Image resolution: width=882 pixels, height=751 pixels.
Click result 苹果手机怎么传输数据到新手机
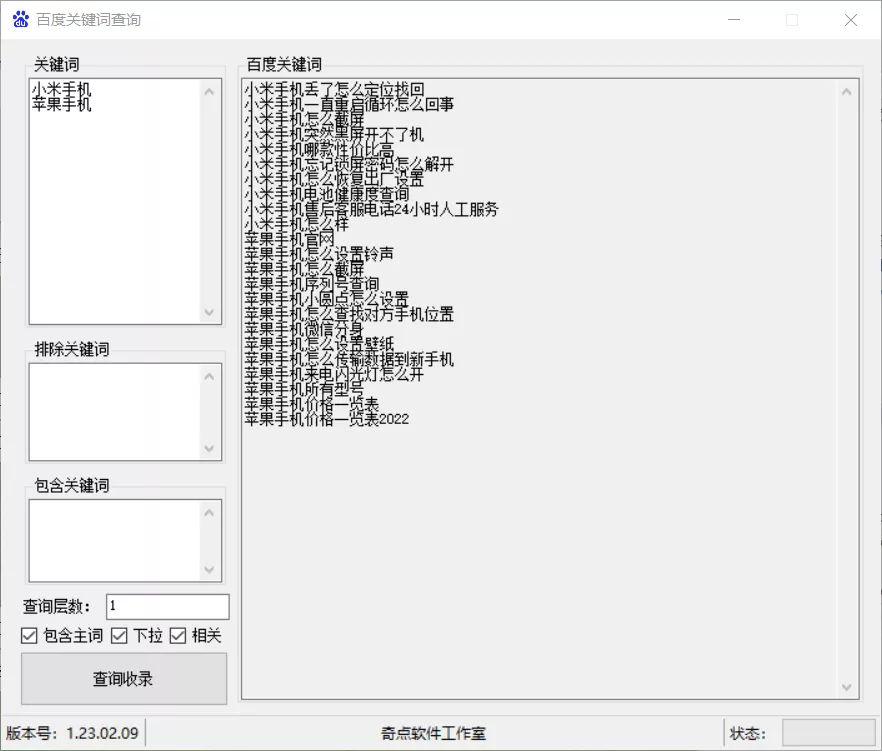point(349,359)
